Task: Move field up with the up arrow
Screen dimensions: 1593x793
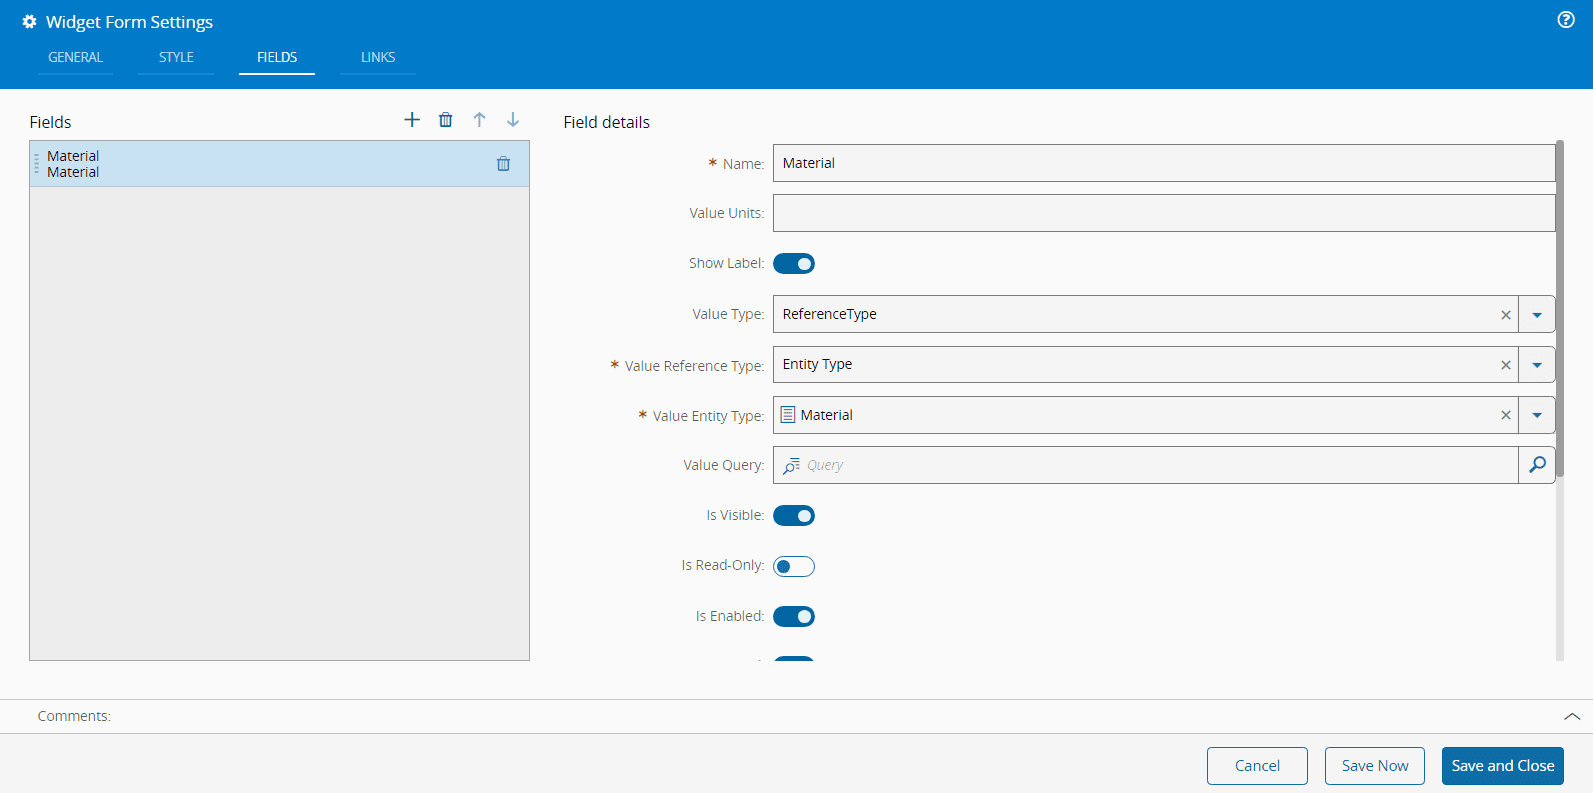Action: click(479, 120)
